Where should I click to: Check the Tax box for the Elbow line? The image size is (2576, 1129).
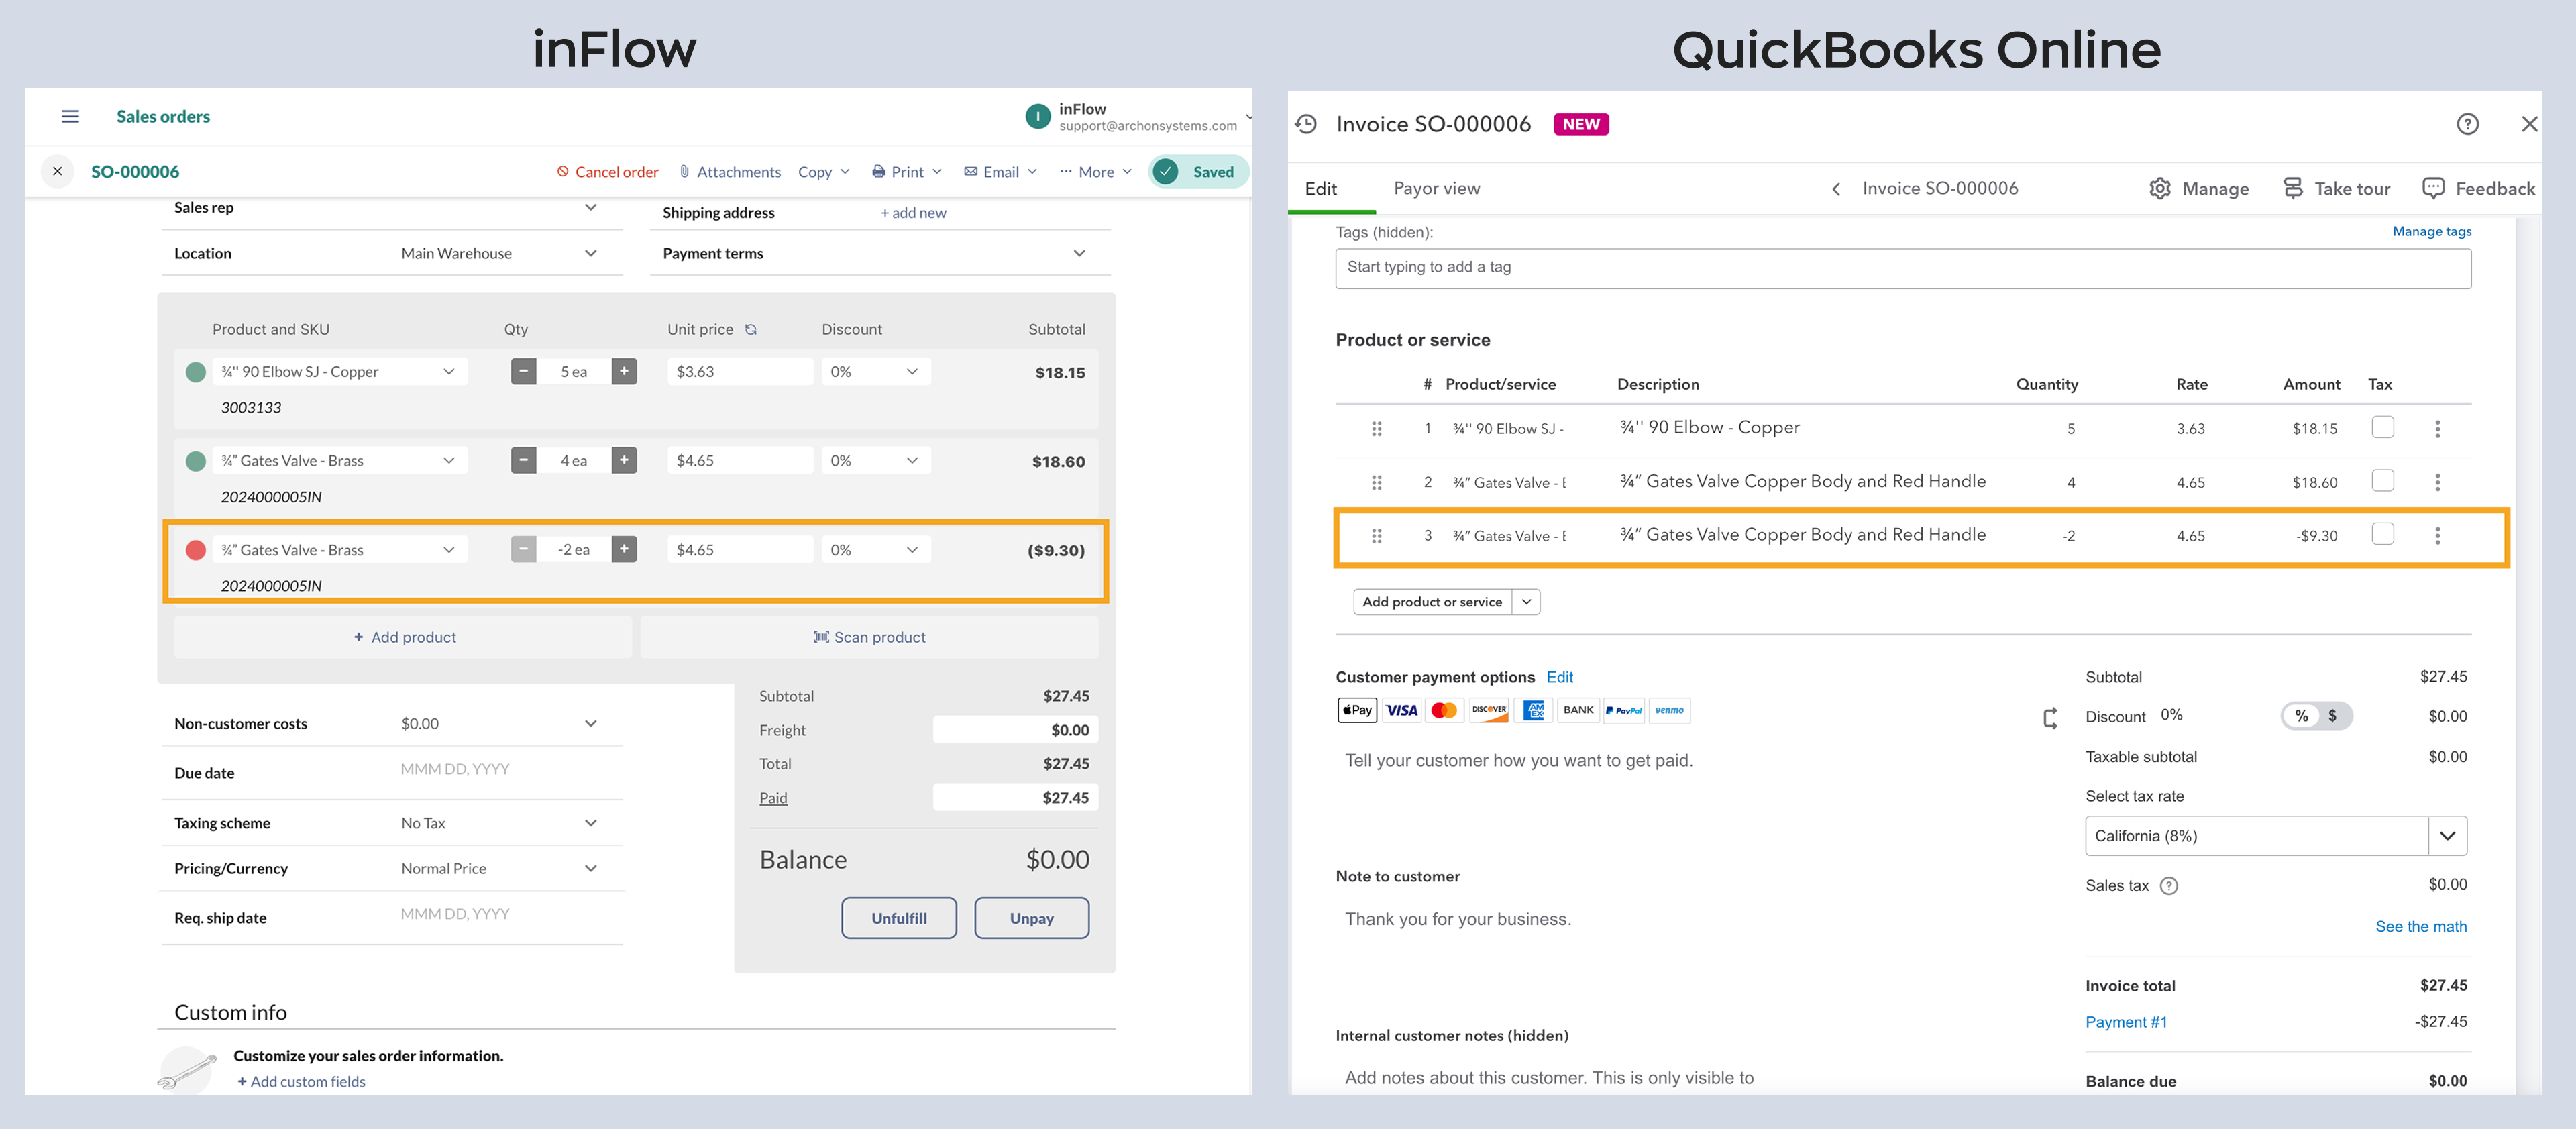[2382, 427]
